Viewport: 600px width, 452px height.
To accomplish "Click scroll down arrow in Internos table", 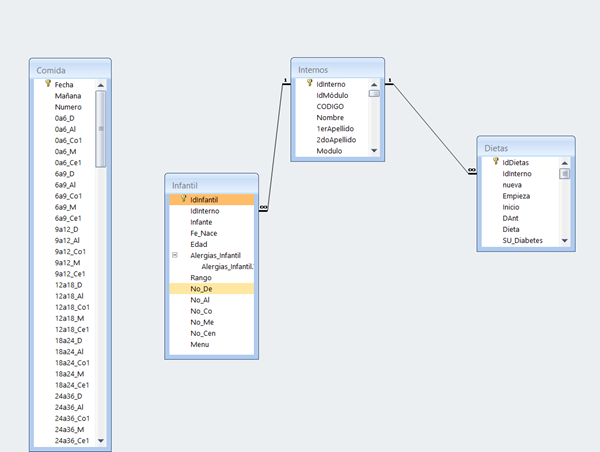I will 374,151.
